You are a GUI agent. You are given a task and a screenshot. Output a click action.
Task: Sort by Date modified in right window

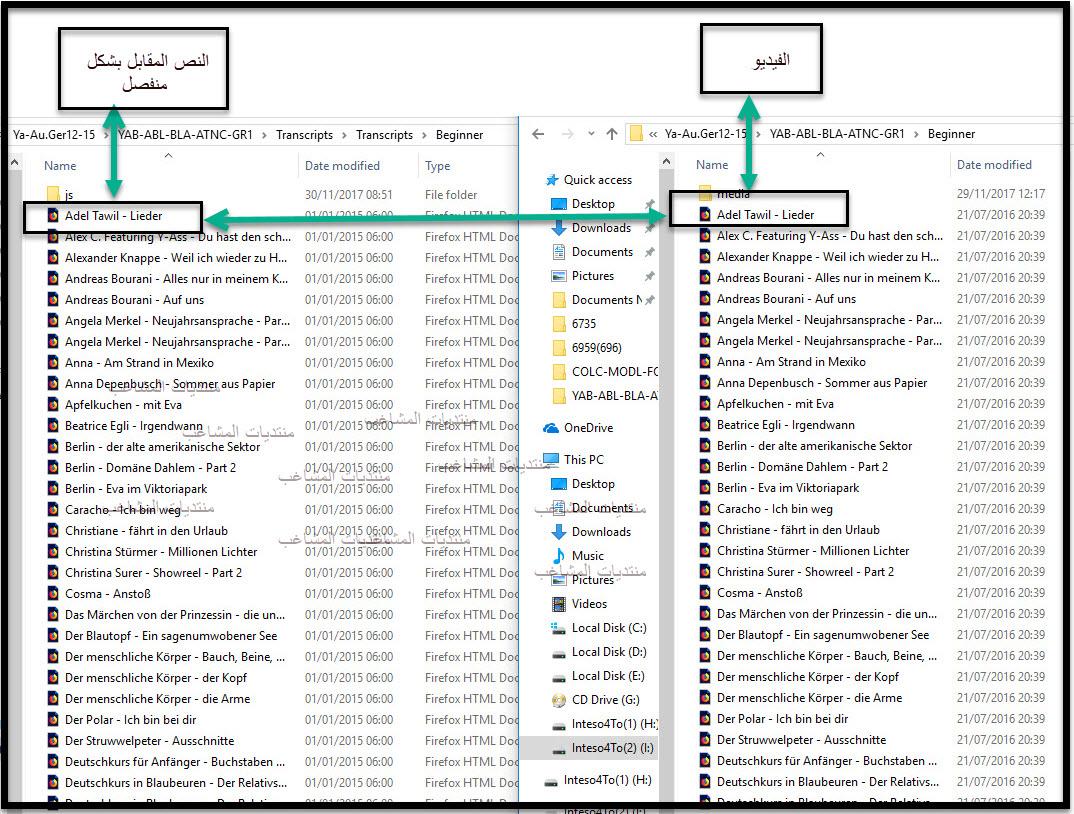(994, 165)
